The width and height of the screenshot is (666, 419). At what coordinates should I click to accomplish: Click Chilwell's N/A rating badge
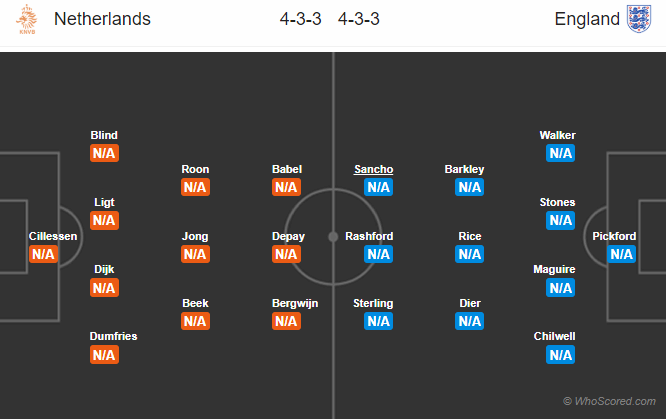(561, 355)
